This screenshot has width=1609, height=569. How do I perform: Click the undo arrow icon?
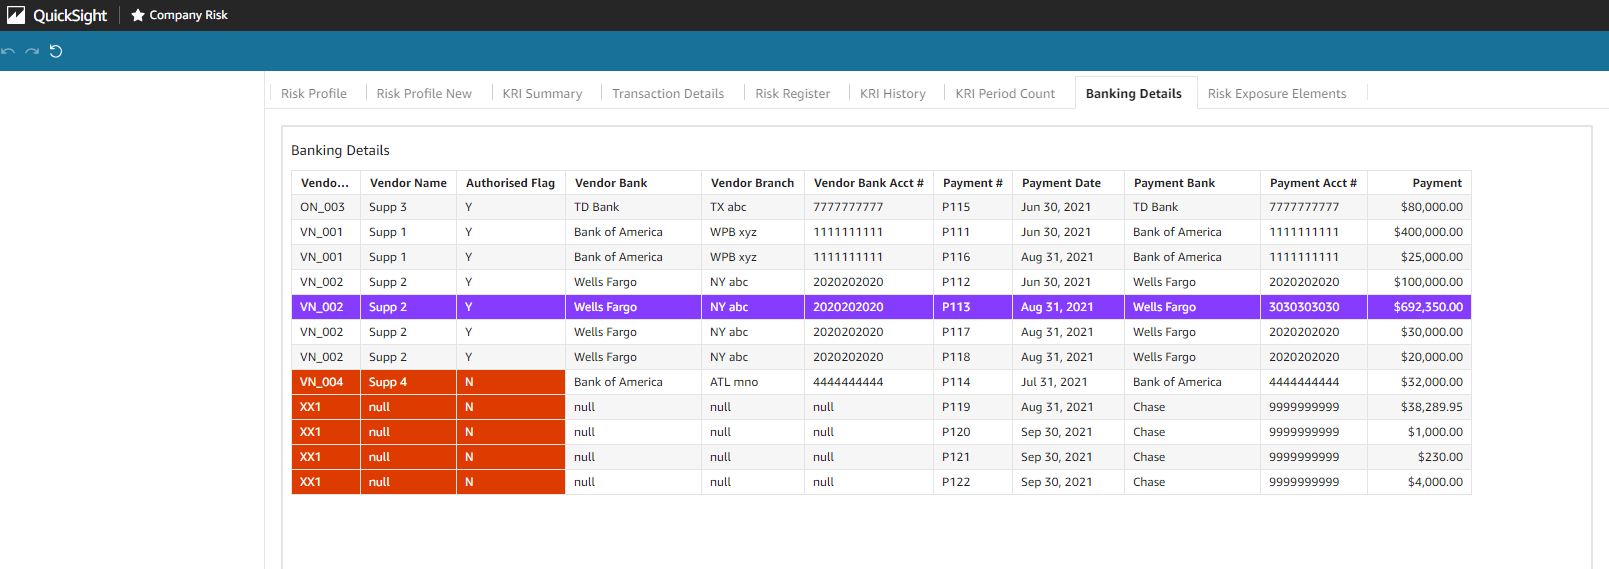coord(9,51)
